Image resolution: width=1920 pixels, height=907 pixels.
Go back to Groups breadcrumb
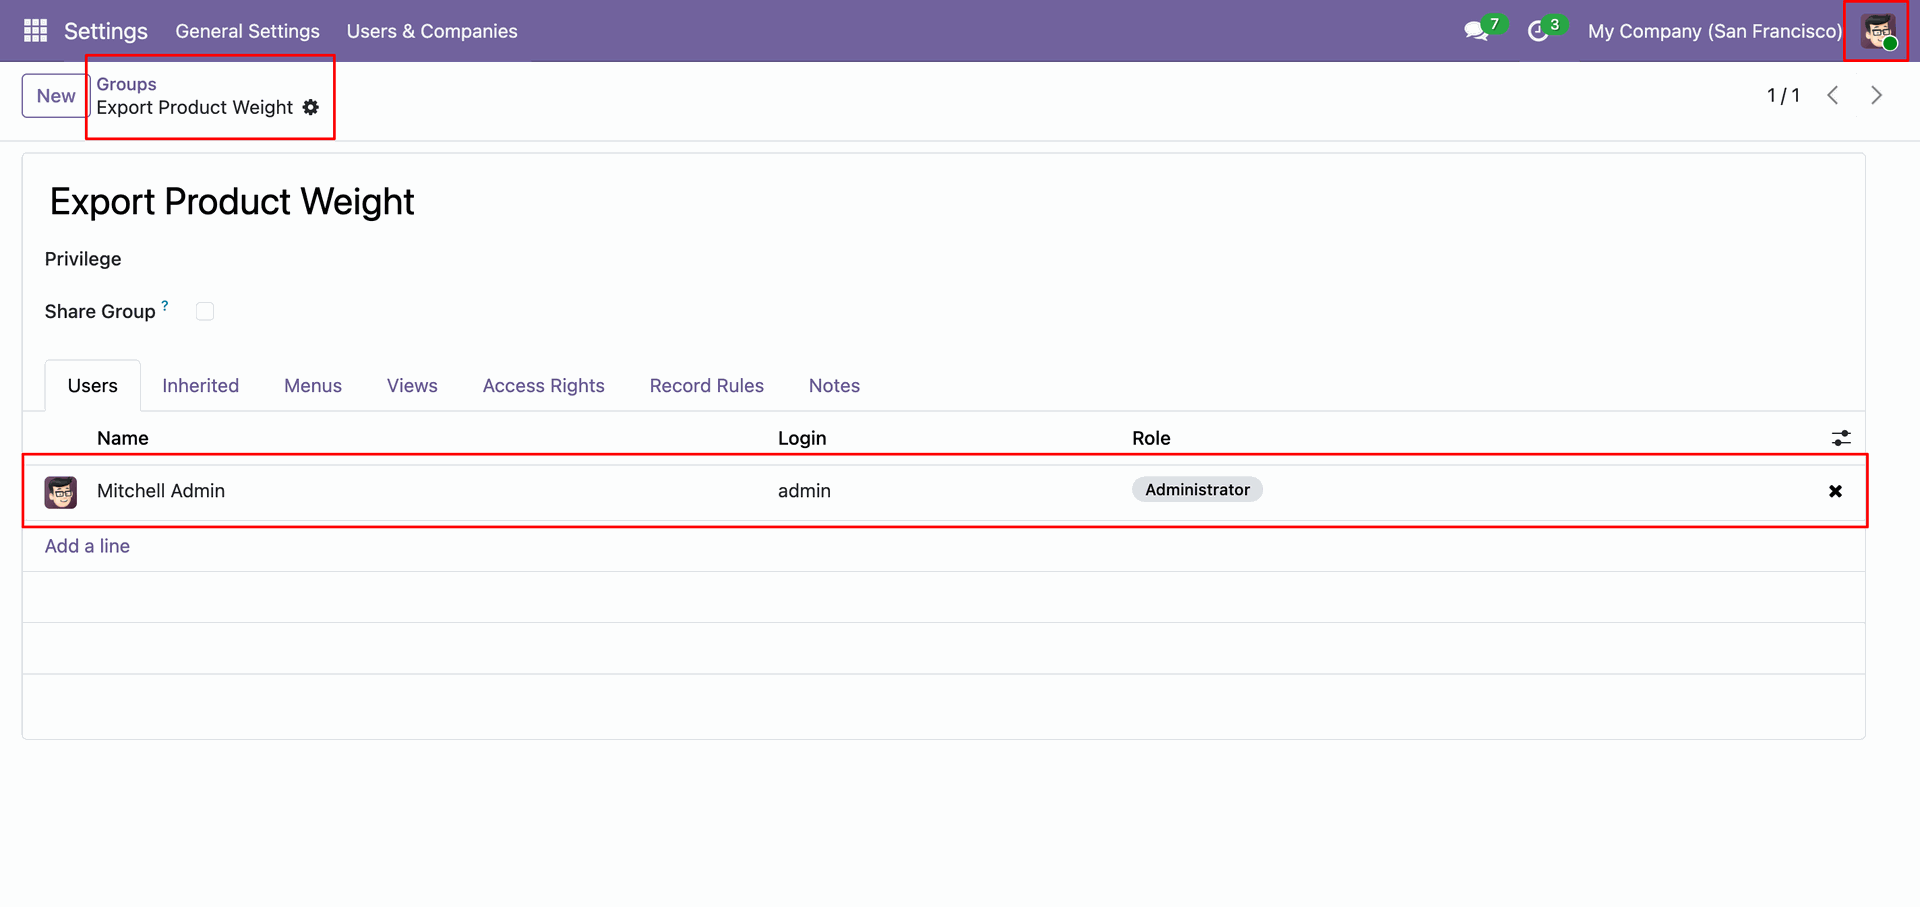pyautogui.click(x=126, y=84)
